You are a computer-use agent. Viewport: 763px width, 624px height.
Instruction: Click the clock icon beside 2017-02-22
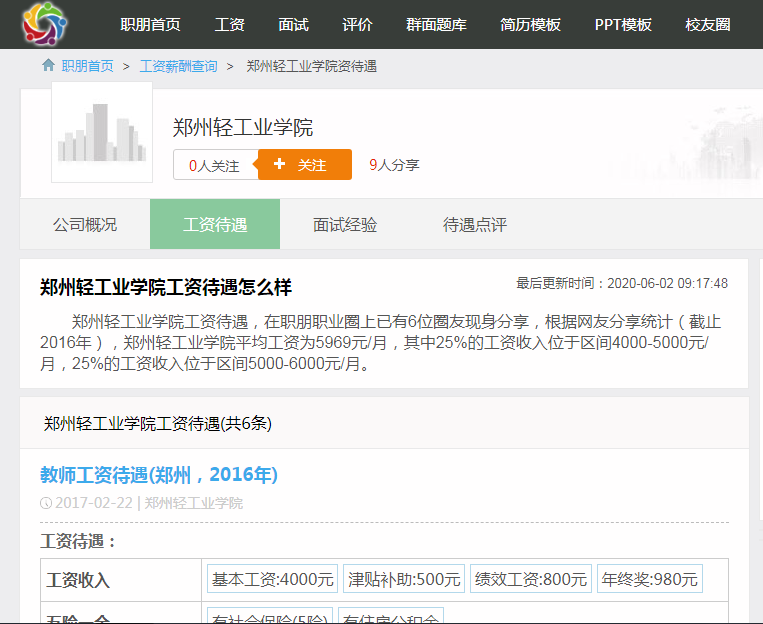[x=46, y=503]
